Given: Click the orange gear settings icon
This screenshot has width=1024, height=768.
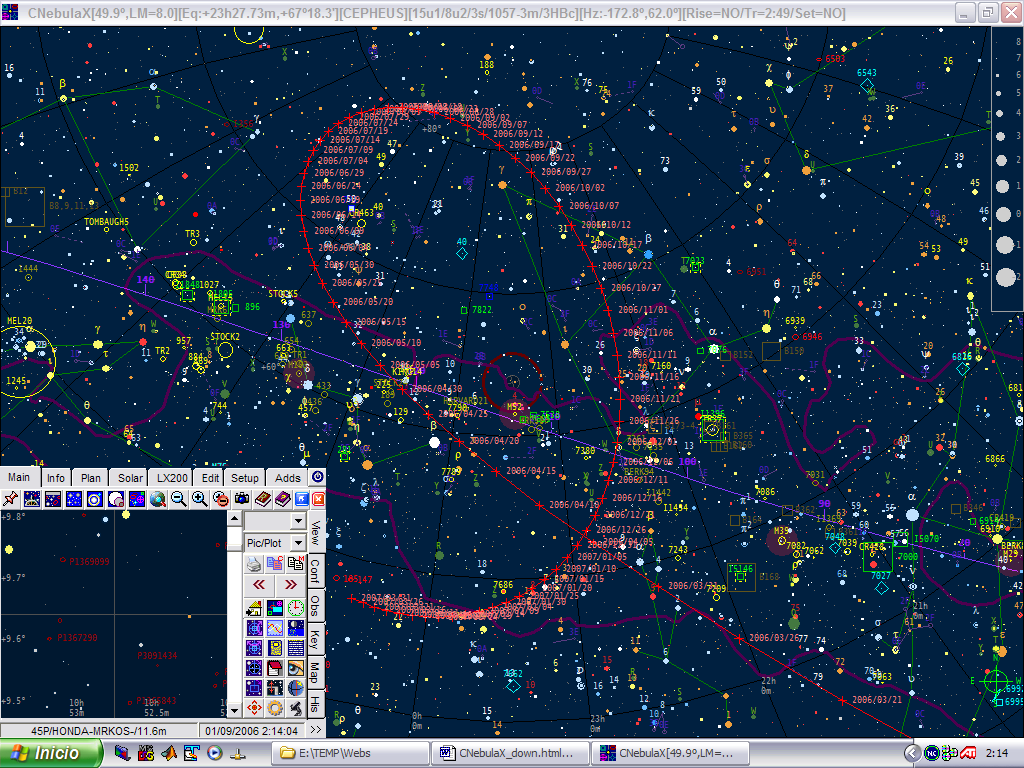Looking at the screenshot, I should pyautogui.click(x=275, y=708).
